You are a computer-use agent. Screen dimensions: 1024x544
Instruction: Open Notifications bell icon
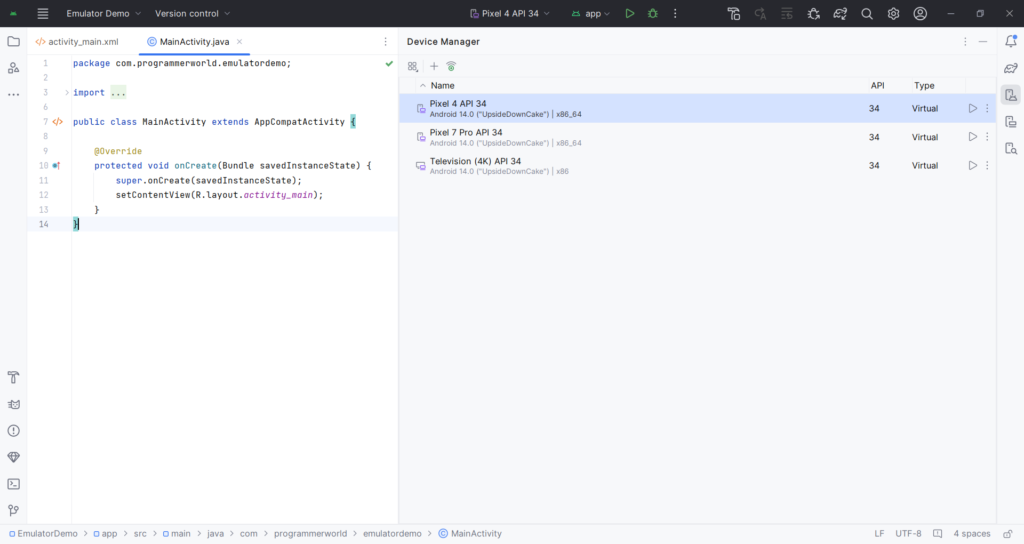[1011, 41]
